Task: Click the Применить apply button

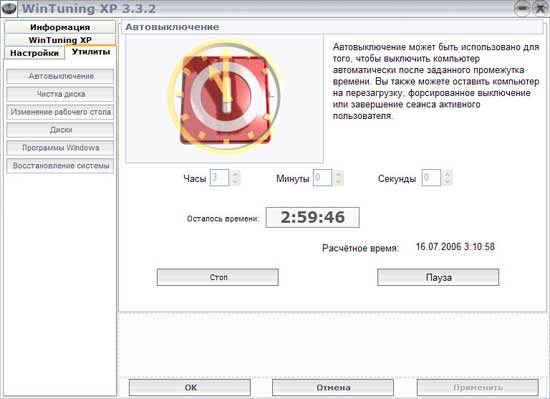Action: (478, 387)
